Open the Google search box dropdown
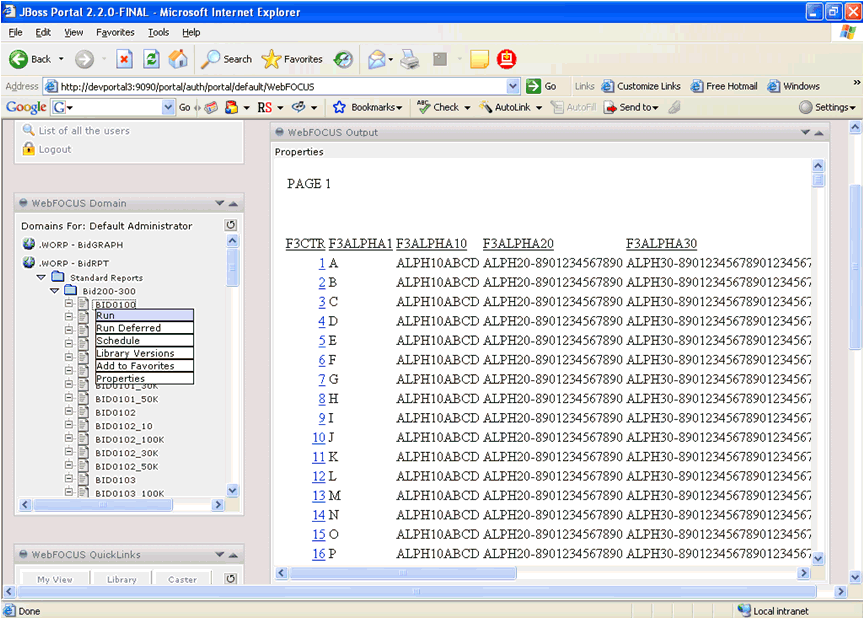This screenshot has width=863, height=618. coord(168,107)
